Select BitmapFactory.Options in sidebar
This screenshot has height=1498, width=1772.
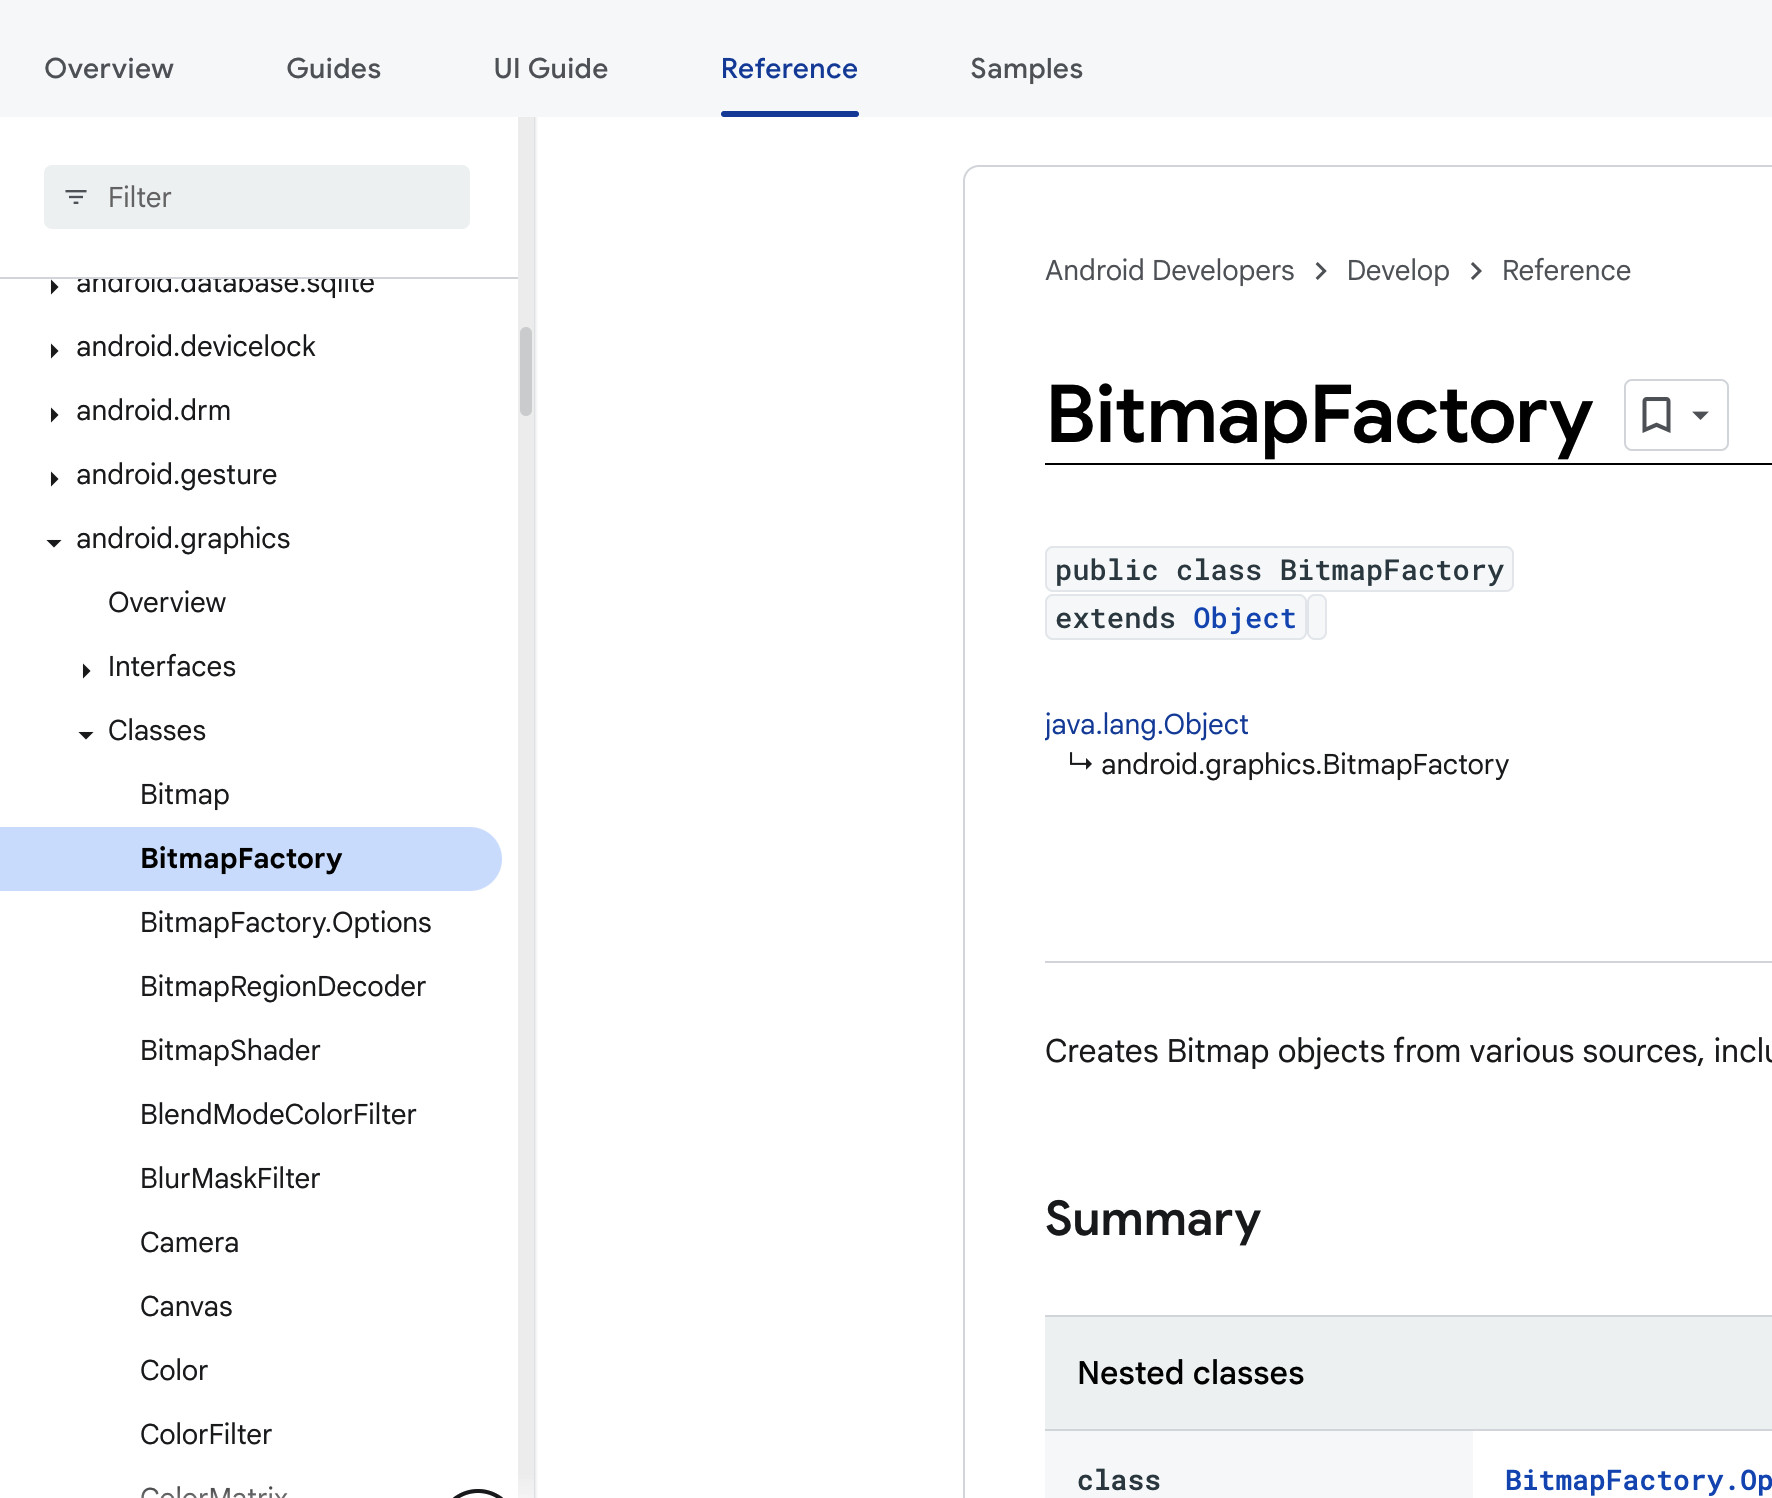[285, 922]
